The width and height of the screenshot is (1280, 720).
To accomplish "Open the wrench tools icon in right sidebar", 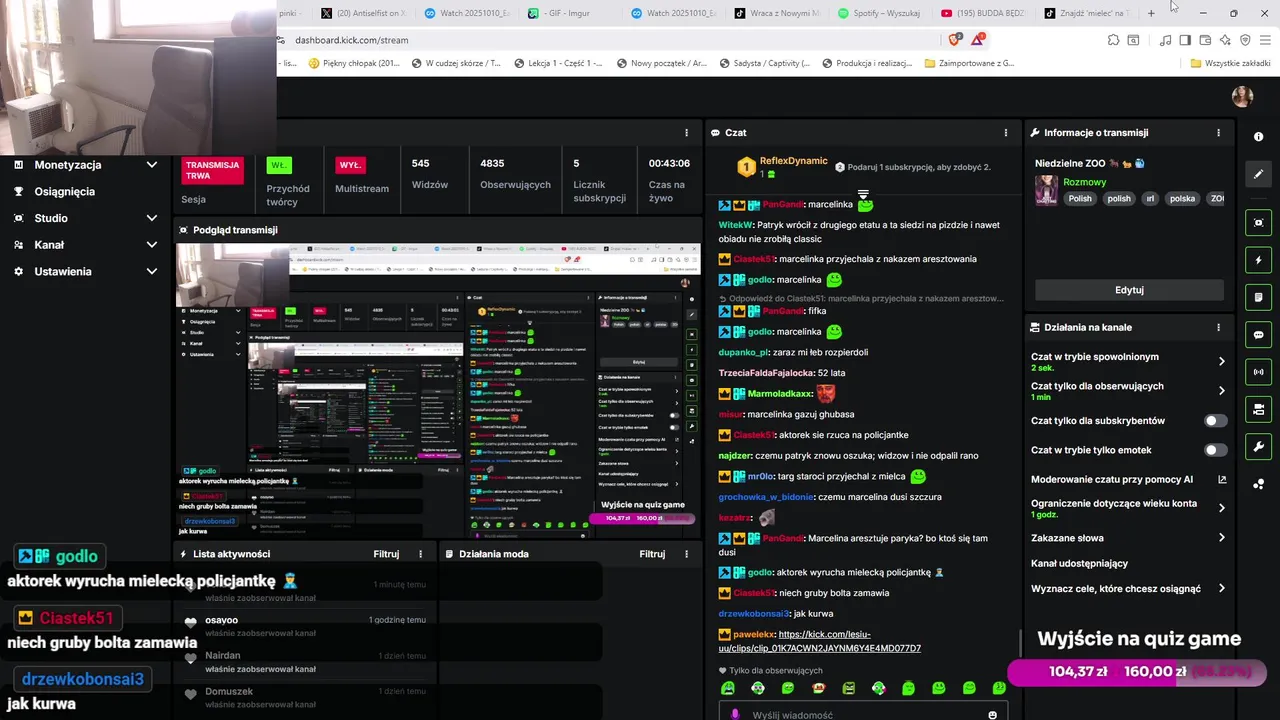I will click(x=1258, y=446).
